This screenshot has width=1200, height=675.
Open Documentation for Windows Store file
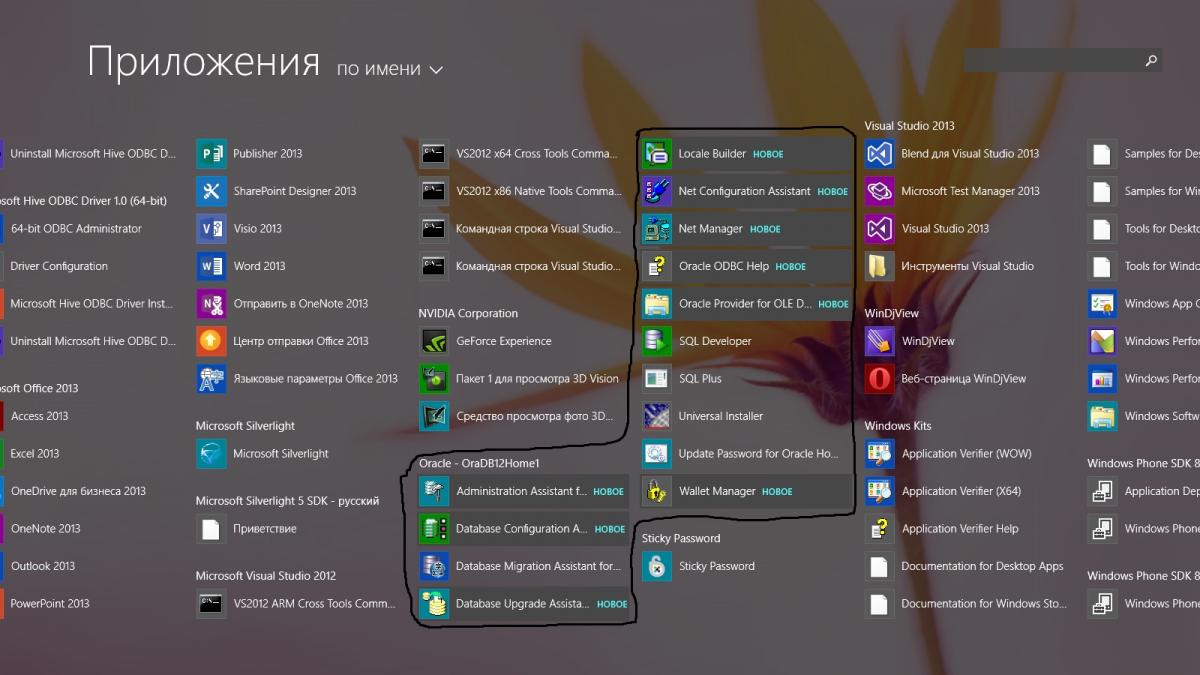click(968, 604)
